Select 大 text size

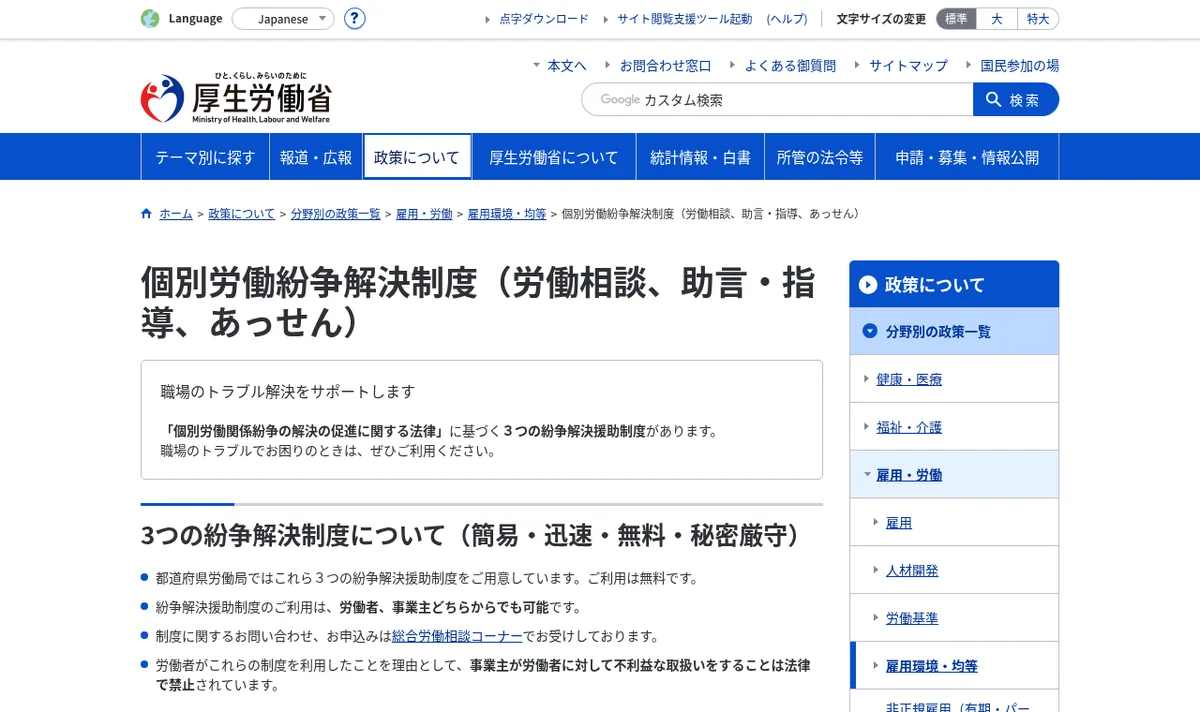tap(997, 19)
